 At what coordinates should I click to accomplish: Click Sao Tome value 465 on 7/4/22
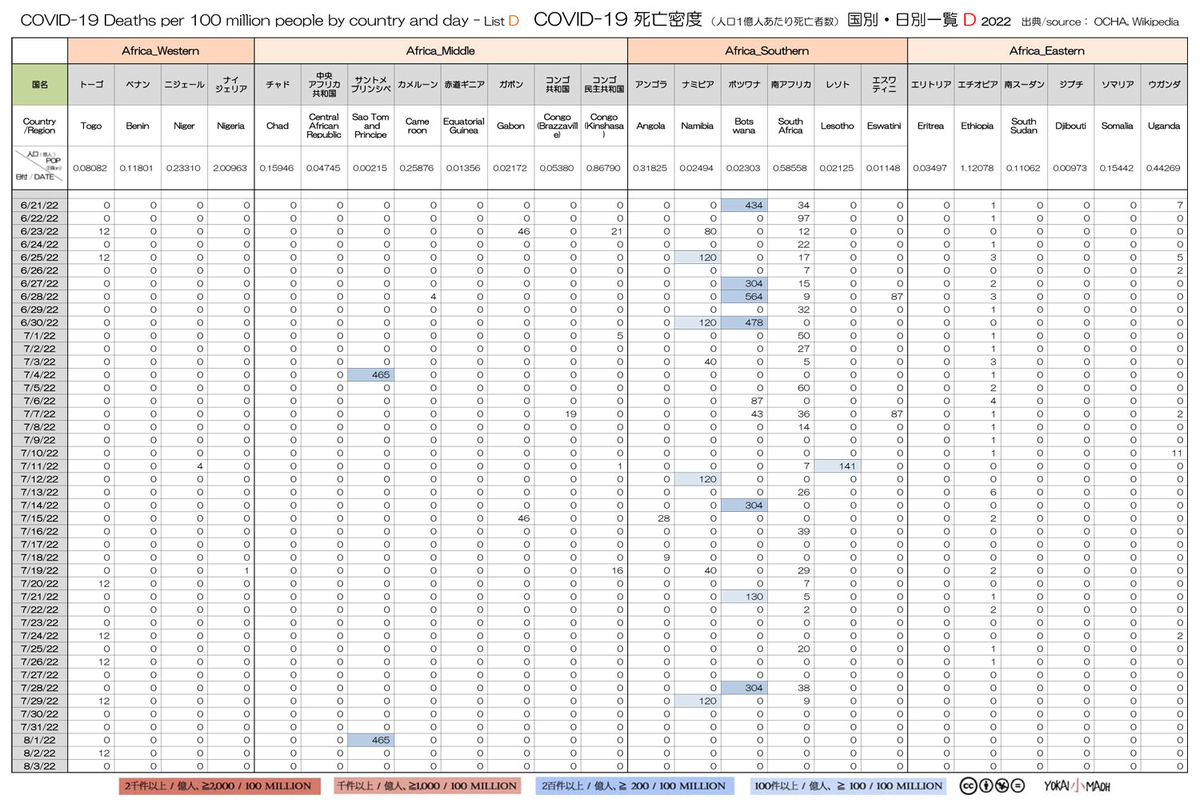(x=371, y=374)
